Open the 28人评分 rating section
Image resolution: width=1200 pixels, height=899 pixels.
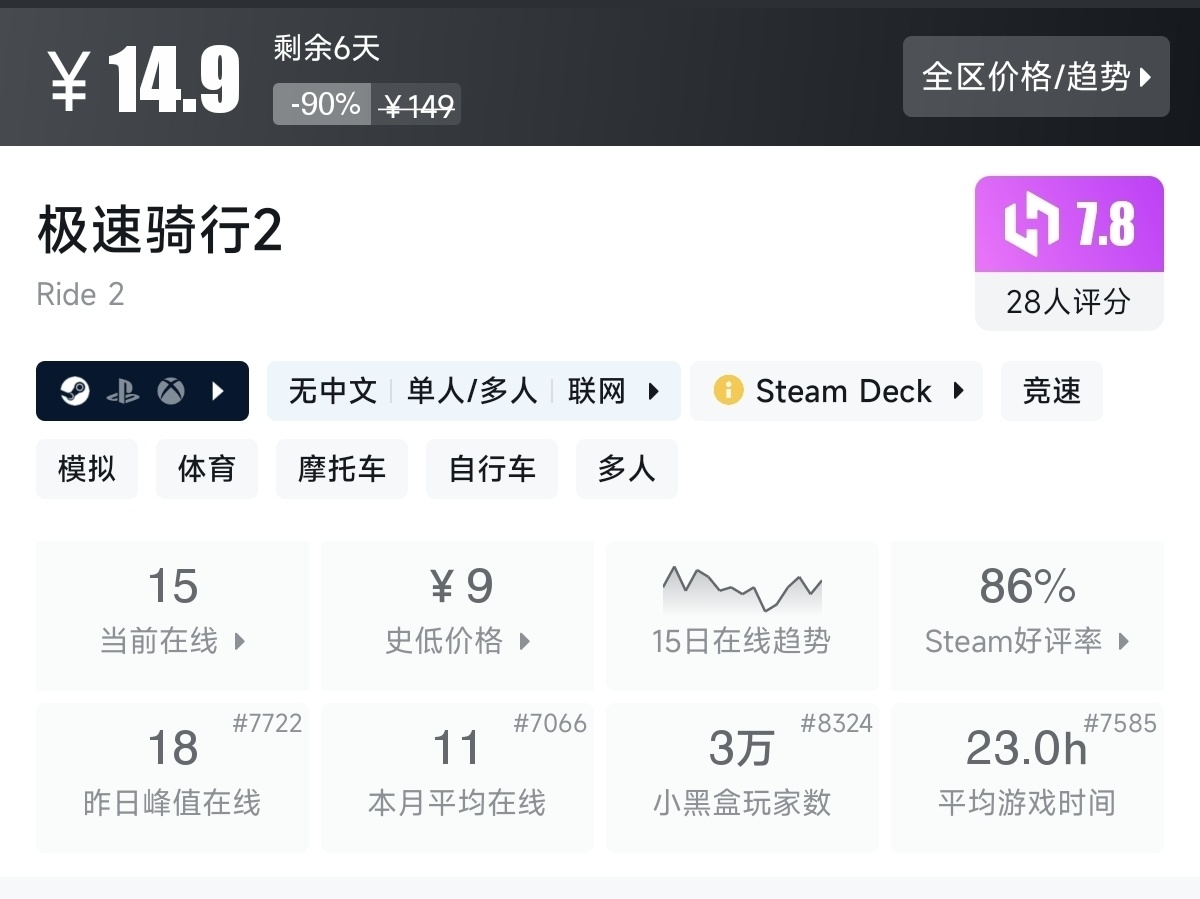click(1068, 301)
